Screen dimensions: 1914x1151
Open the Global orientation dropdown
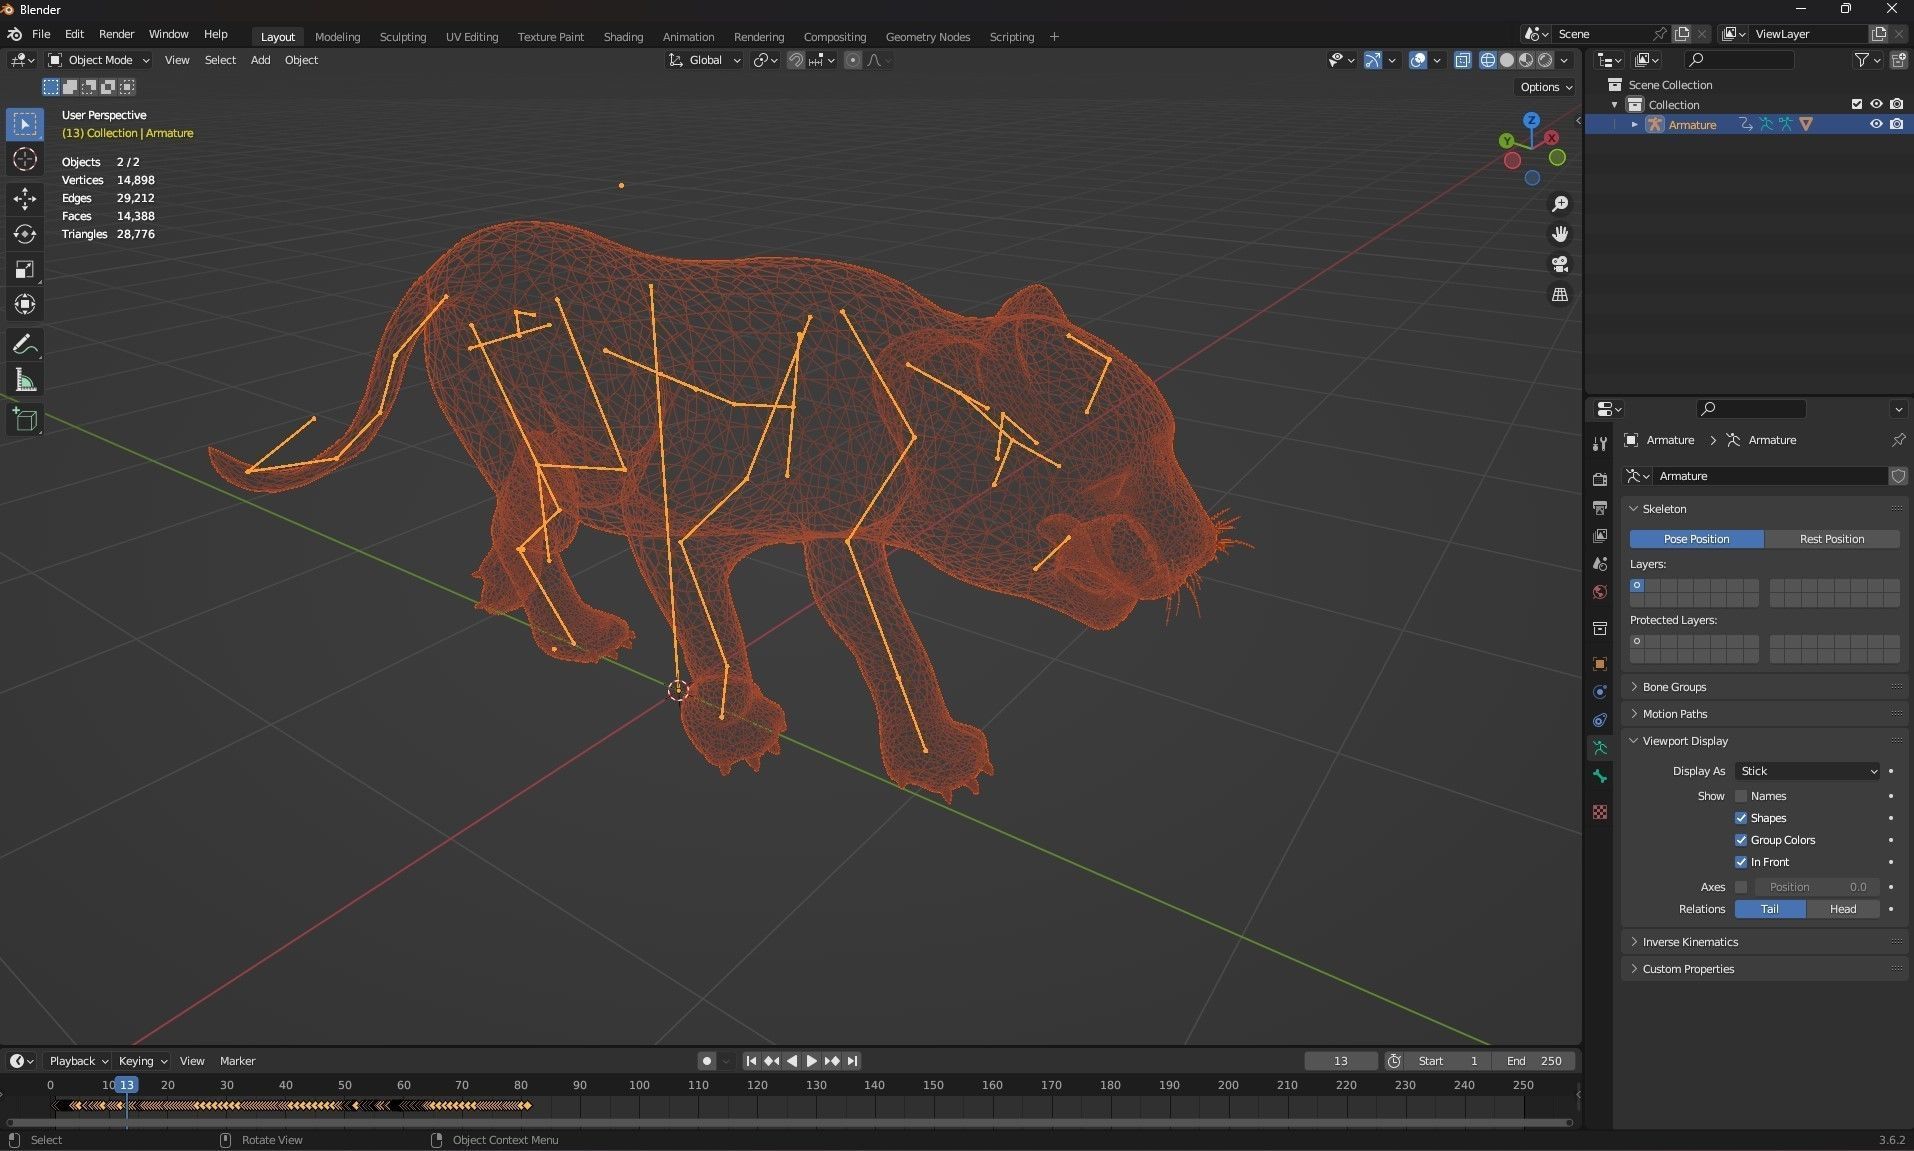pos(705,60)
